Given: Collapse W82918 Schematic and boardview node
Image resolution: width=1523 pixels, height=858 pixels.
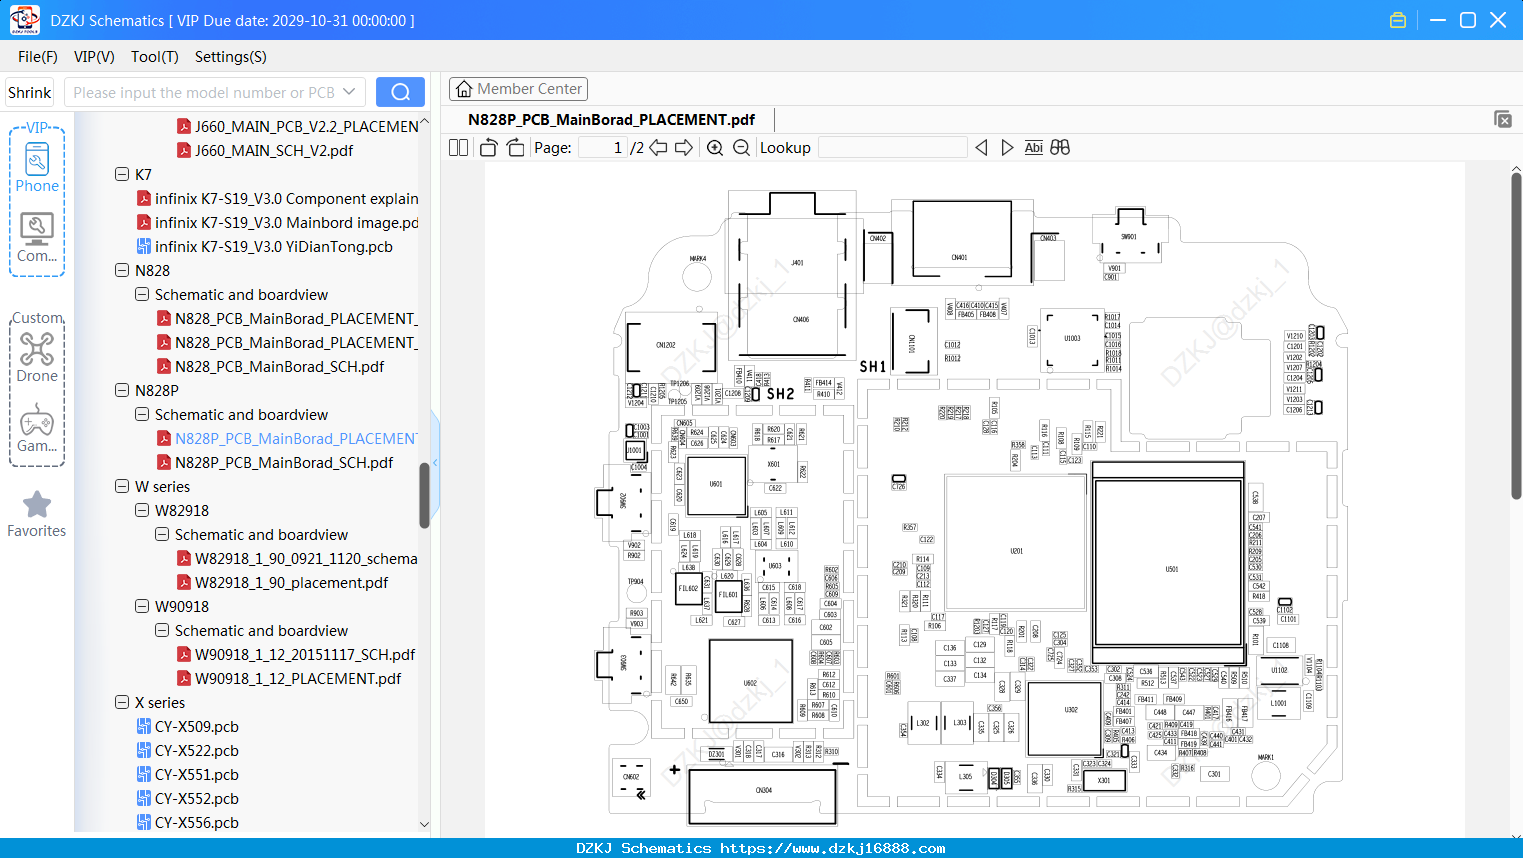Looking at the screenshot, I should click(162, 534).
